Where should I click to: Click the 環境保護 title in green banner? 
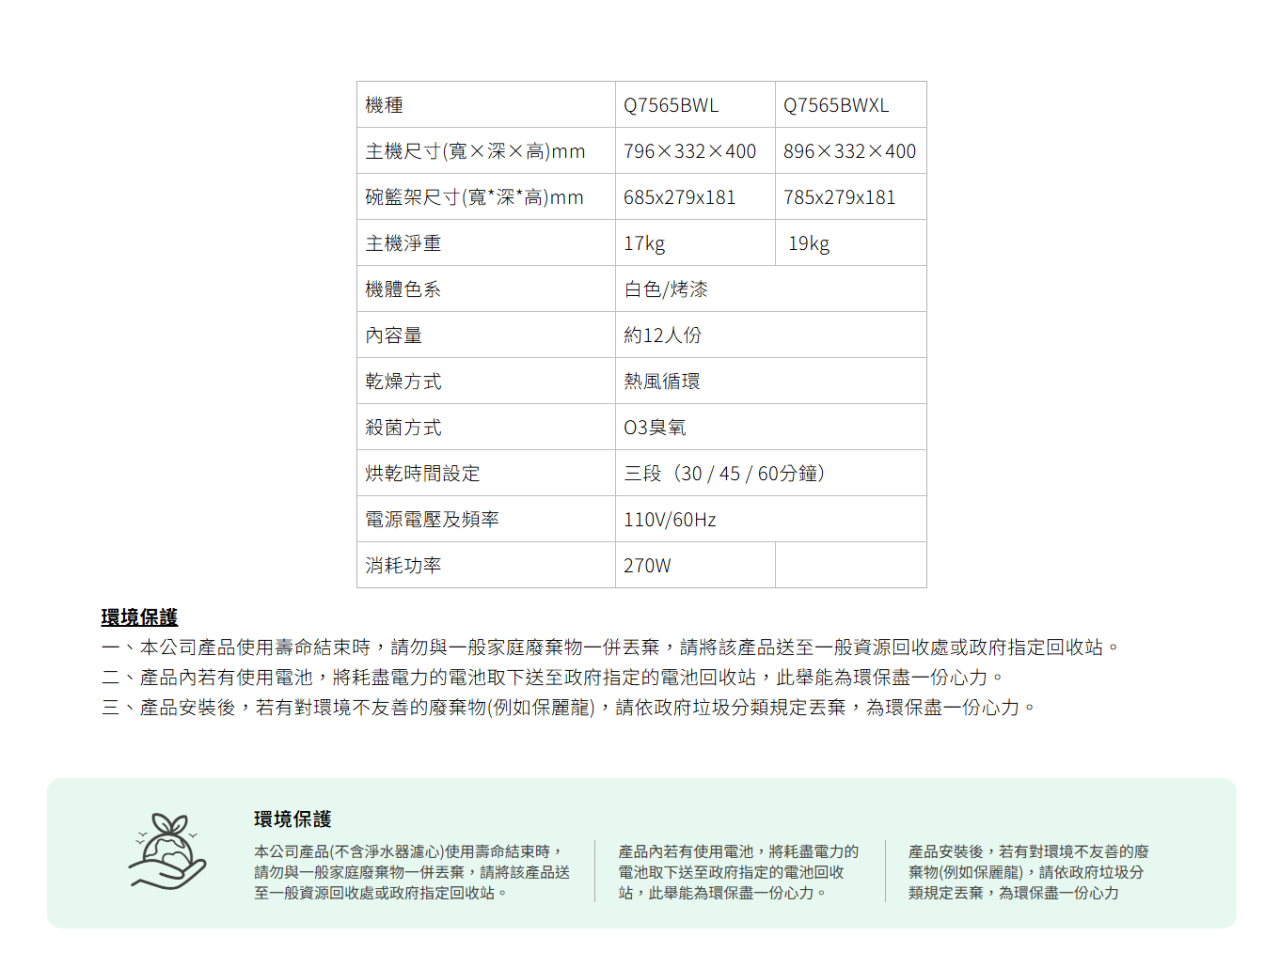(293, 819)
